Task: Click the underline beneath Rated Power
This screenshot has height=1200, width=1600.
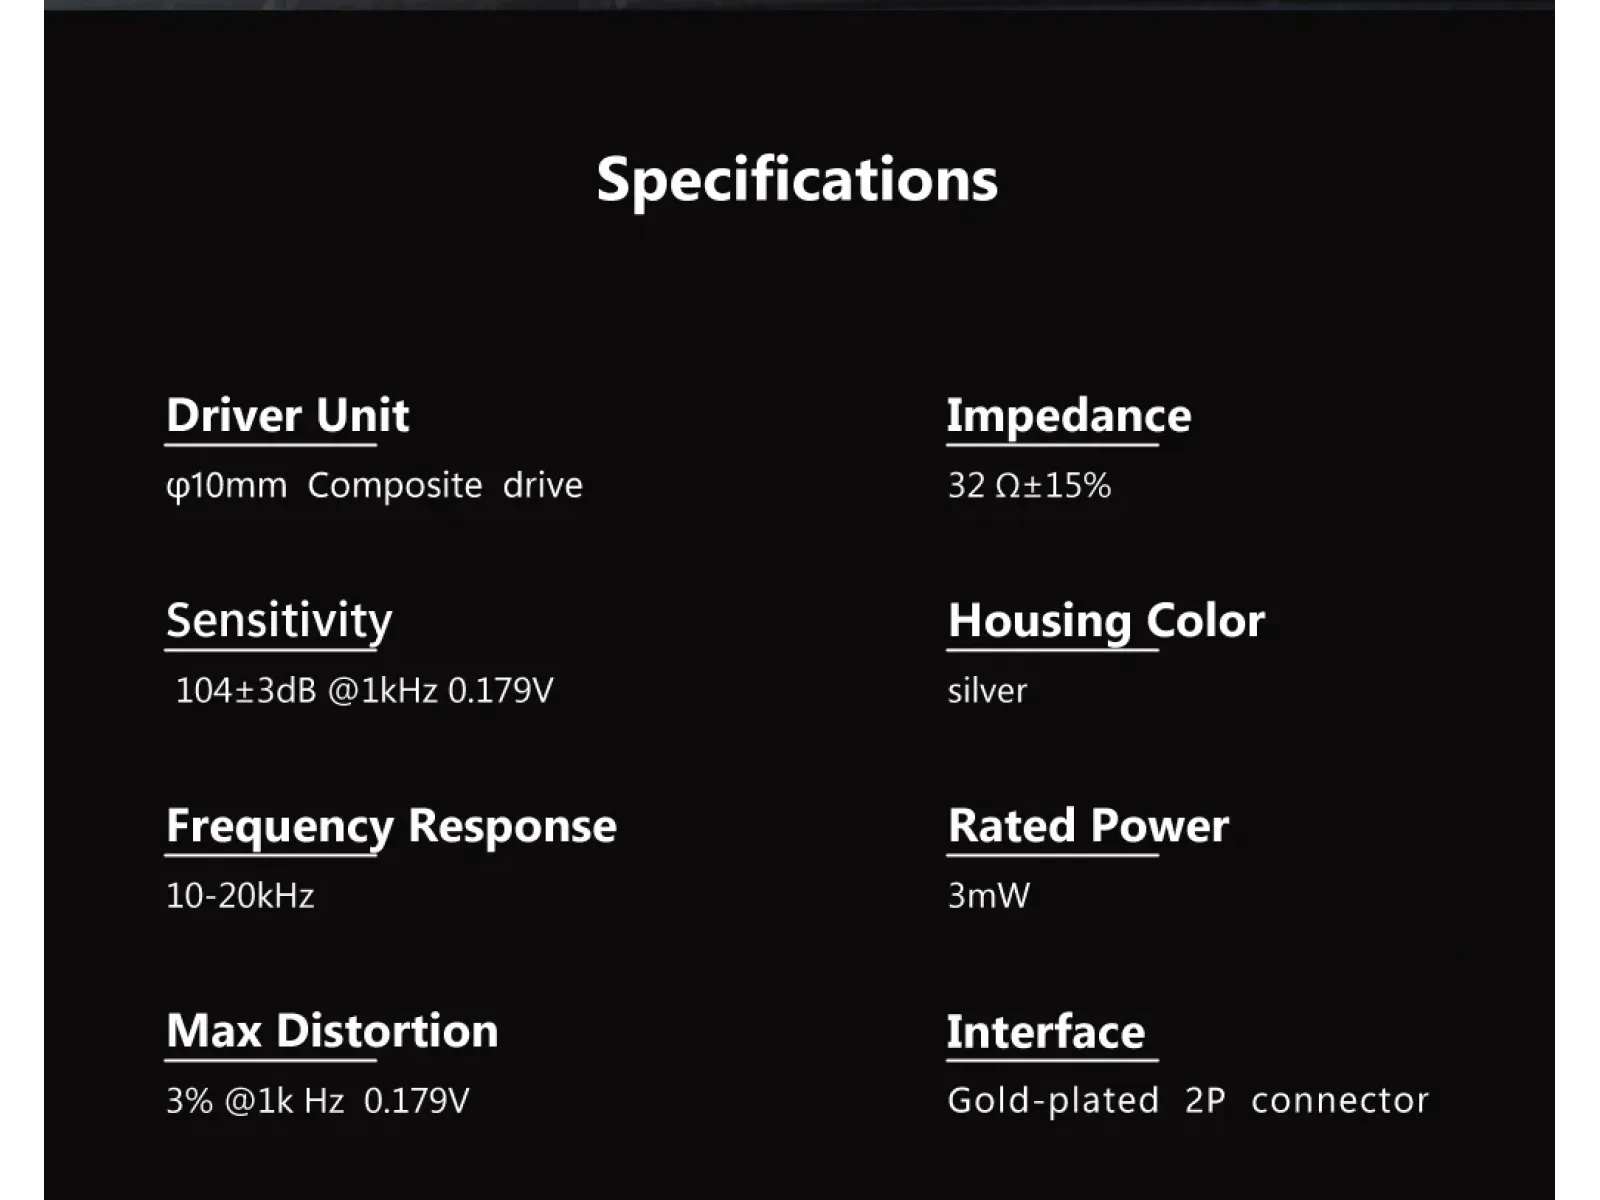Action: click(1053, 855)
